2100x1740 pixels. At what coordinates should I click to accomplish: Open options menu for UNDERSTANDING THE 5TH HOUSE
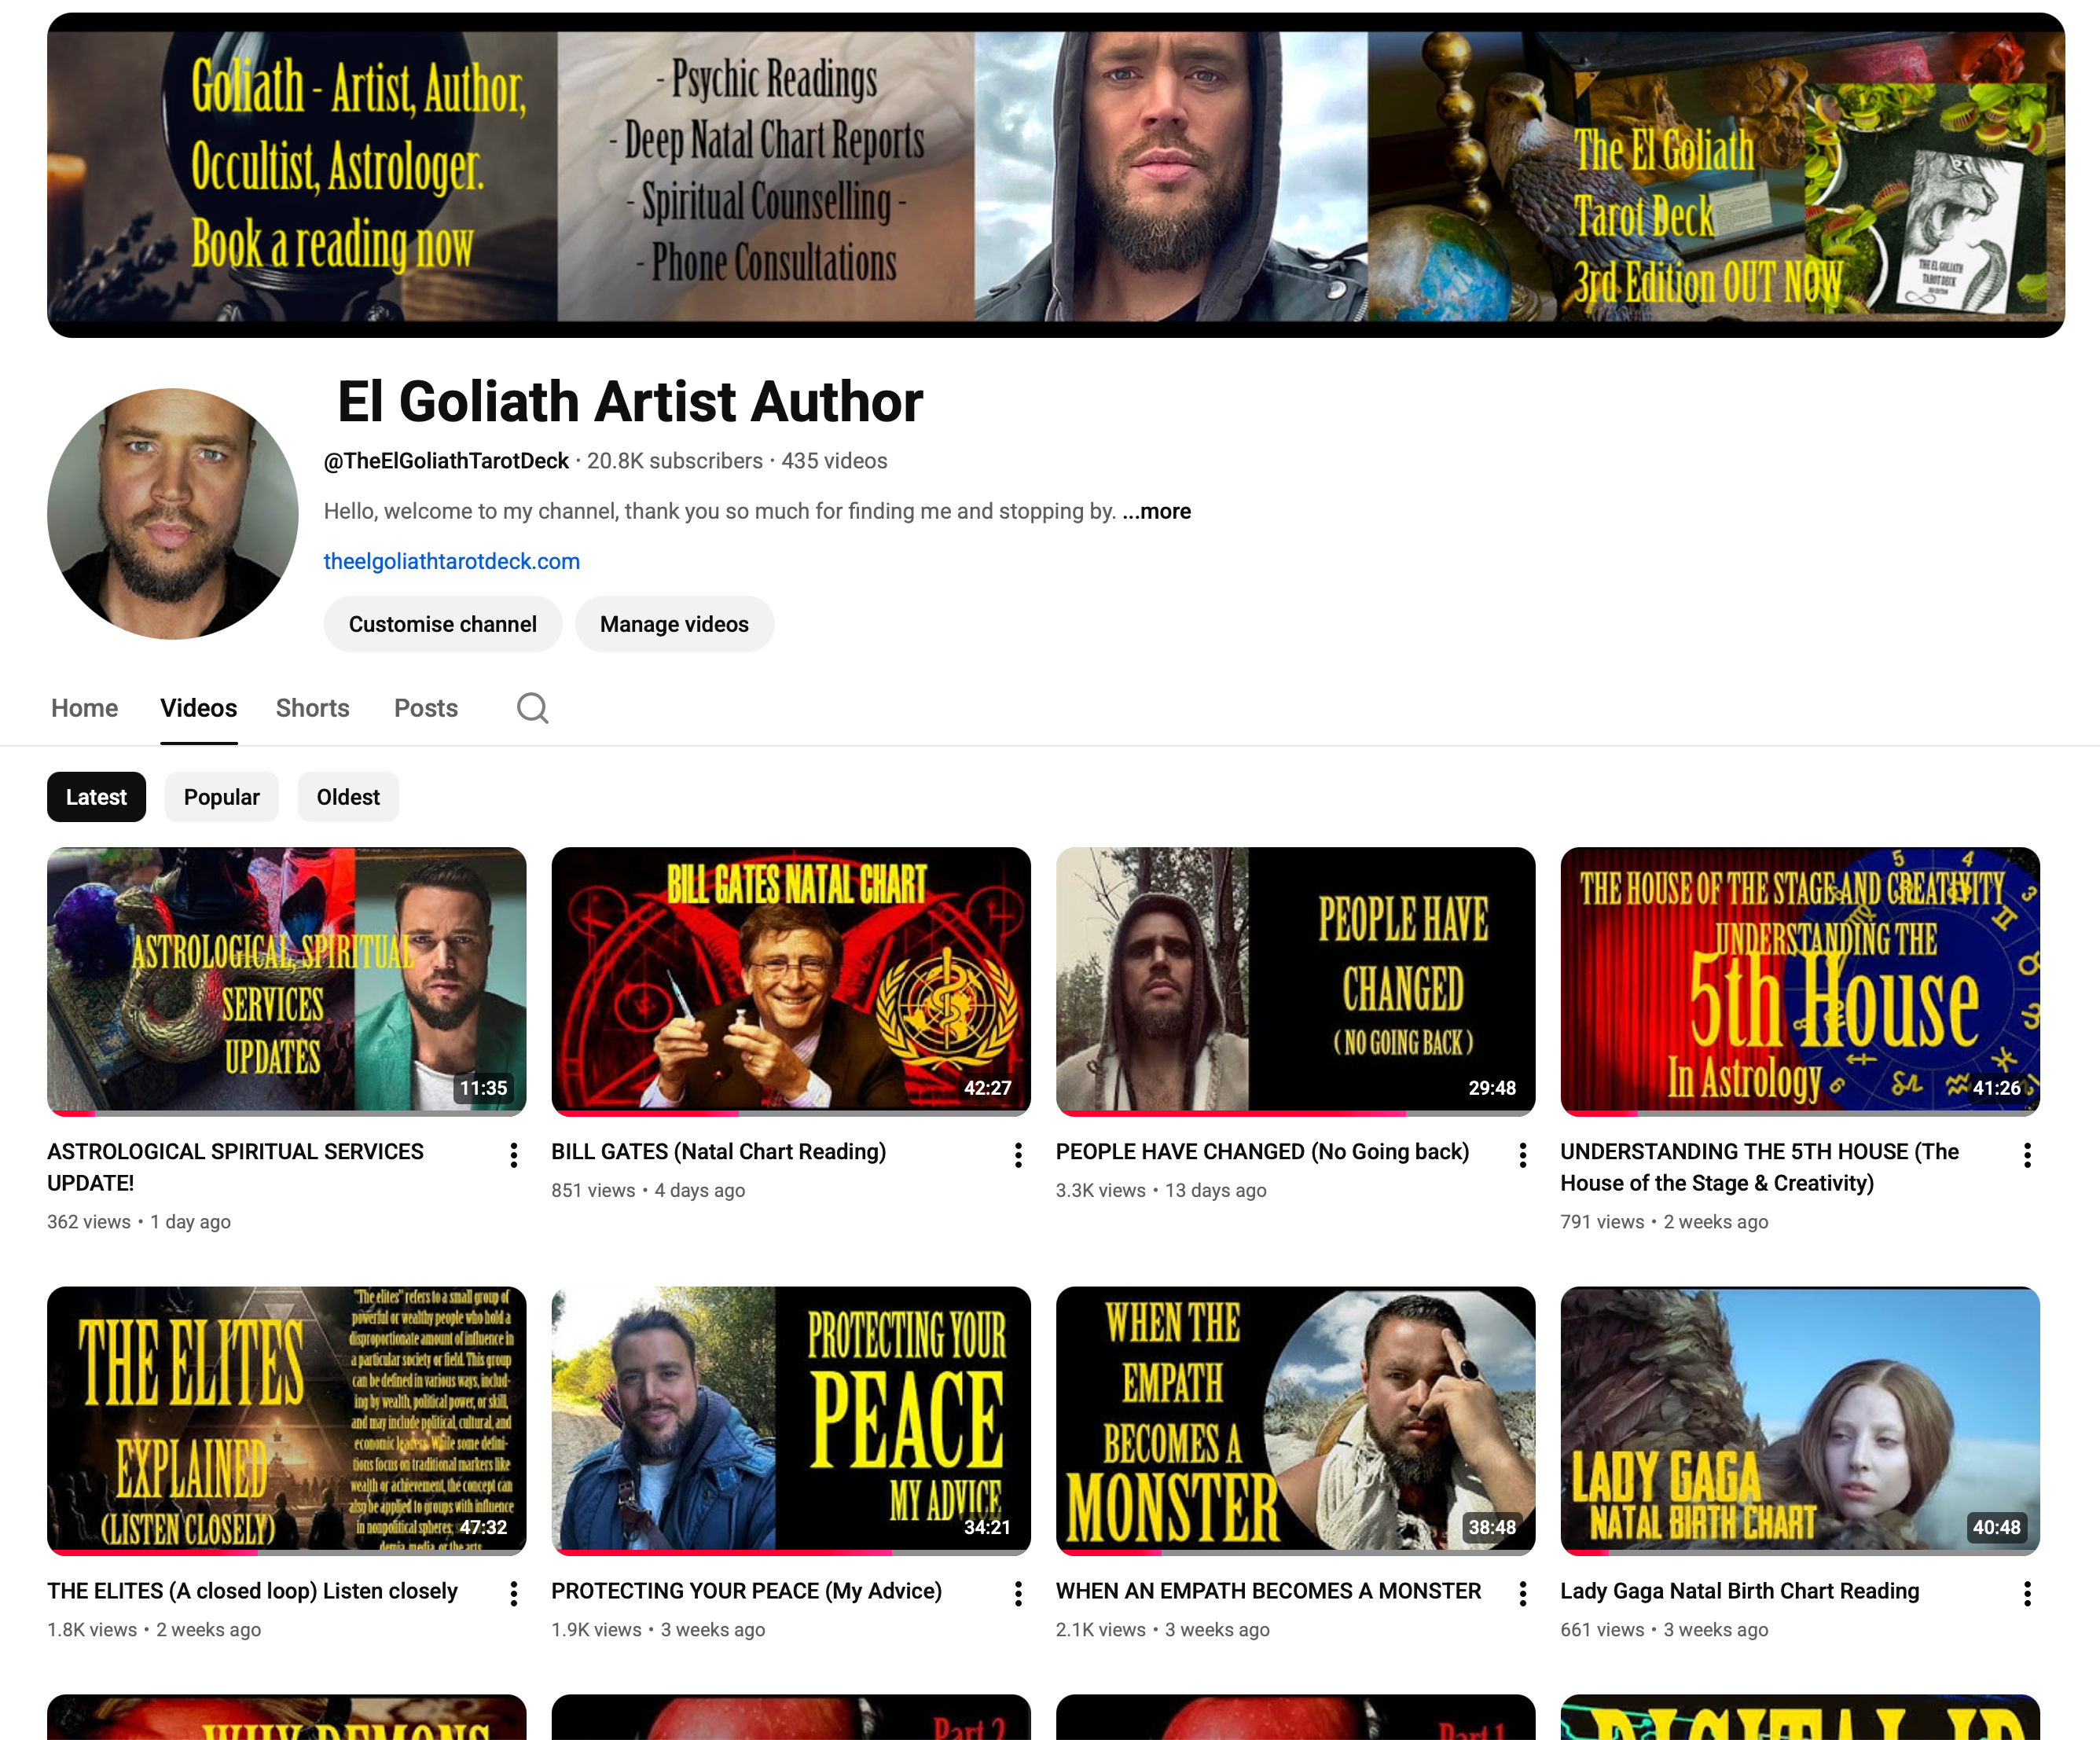coord(2028,1155)
